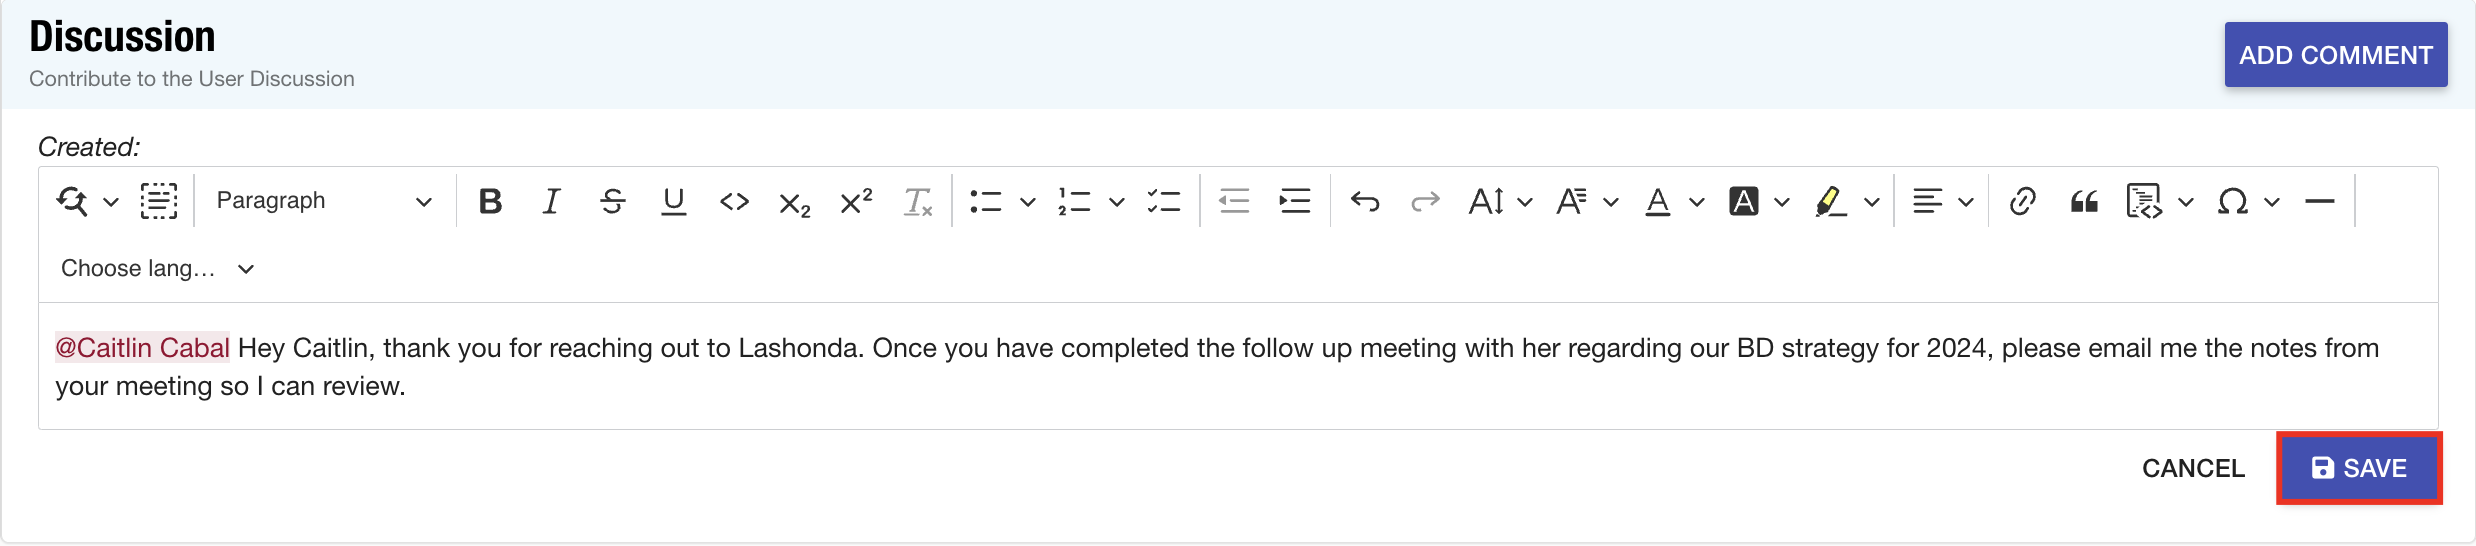This screenshot has height=546, width=2476.
Task: Apply superscript formatting
Action: pos(856,201)
